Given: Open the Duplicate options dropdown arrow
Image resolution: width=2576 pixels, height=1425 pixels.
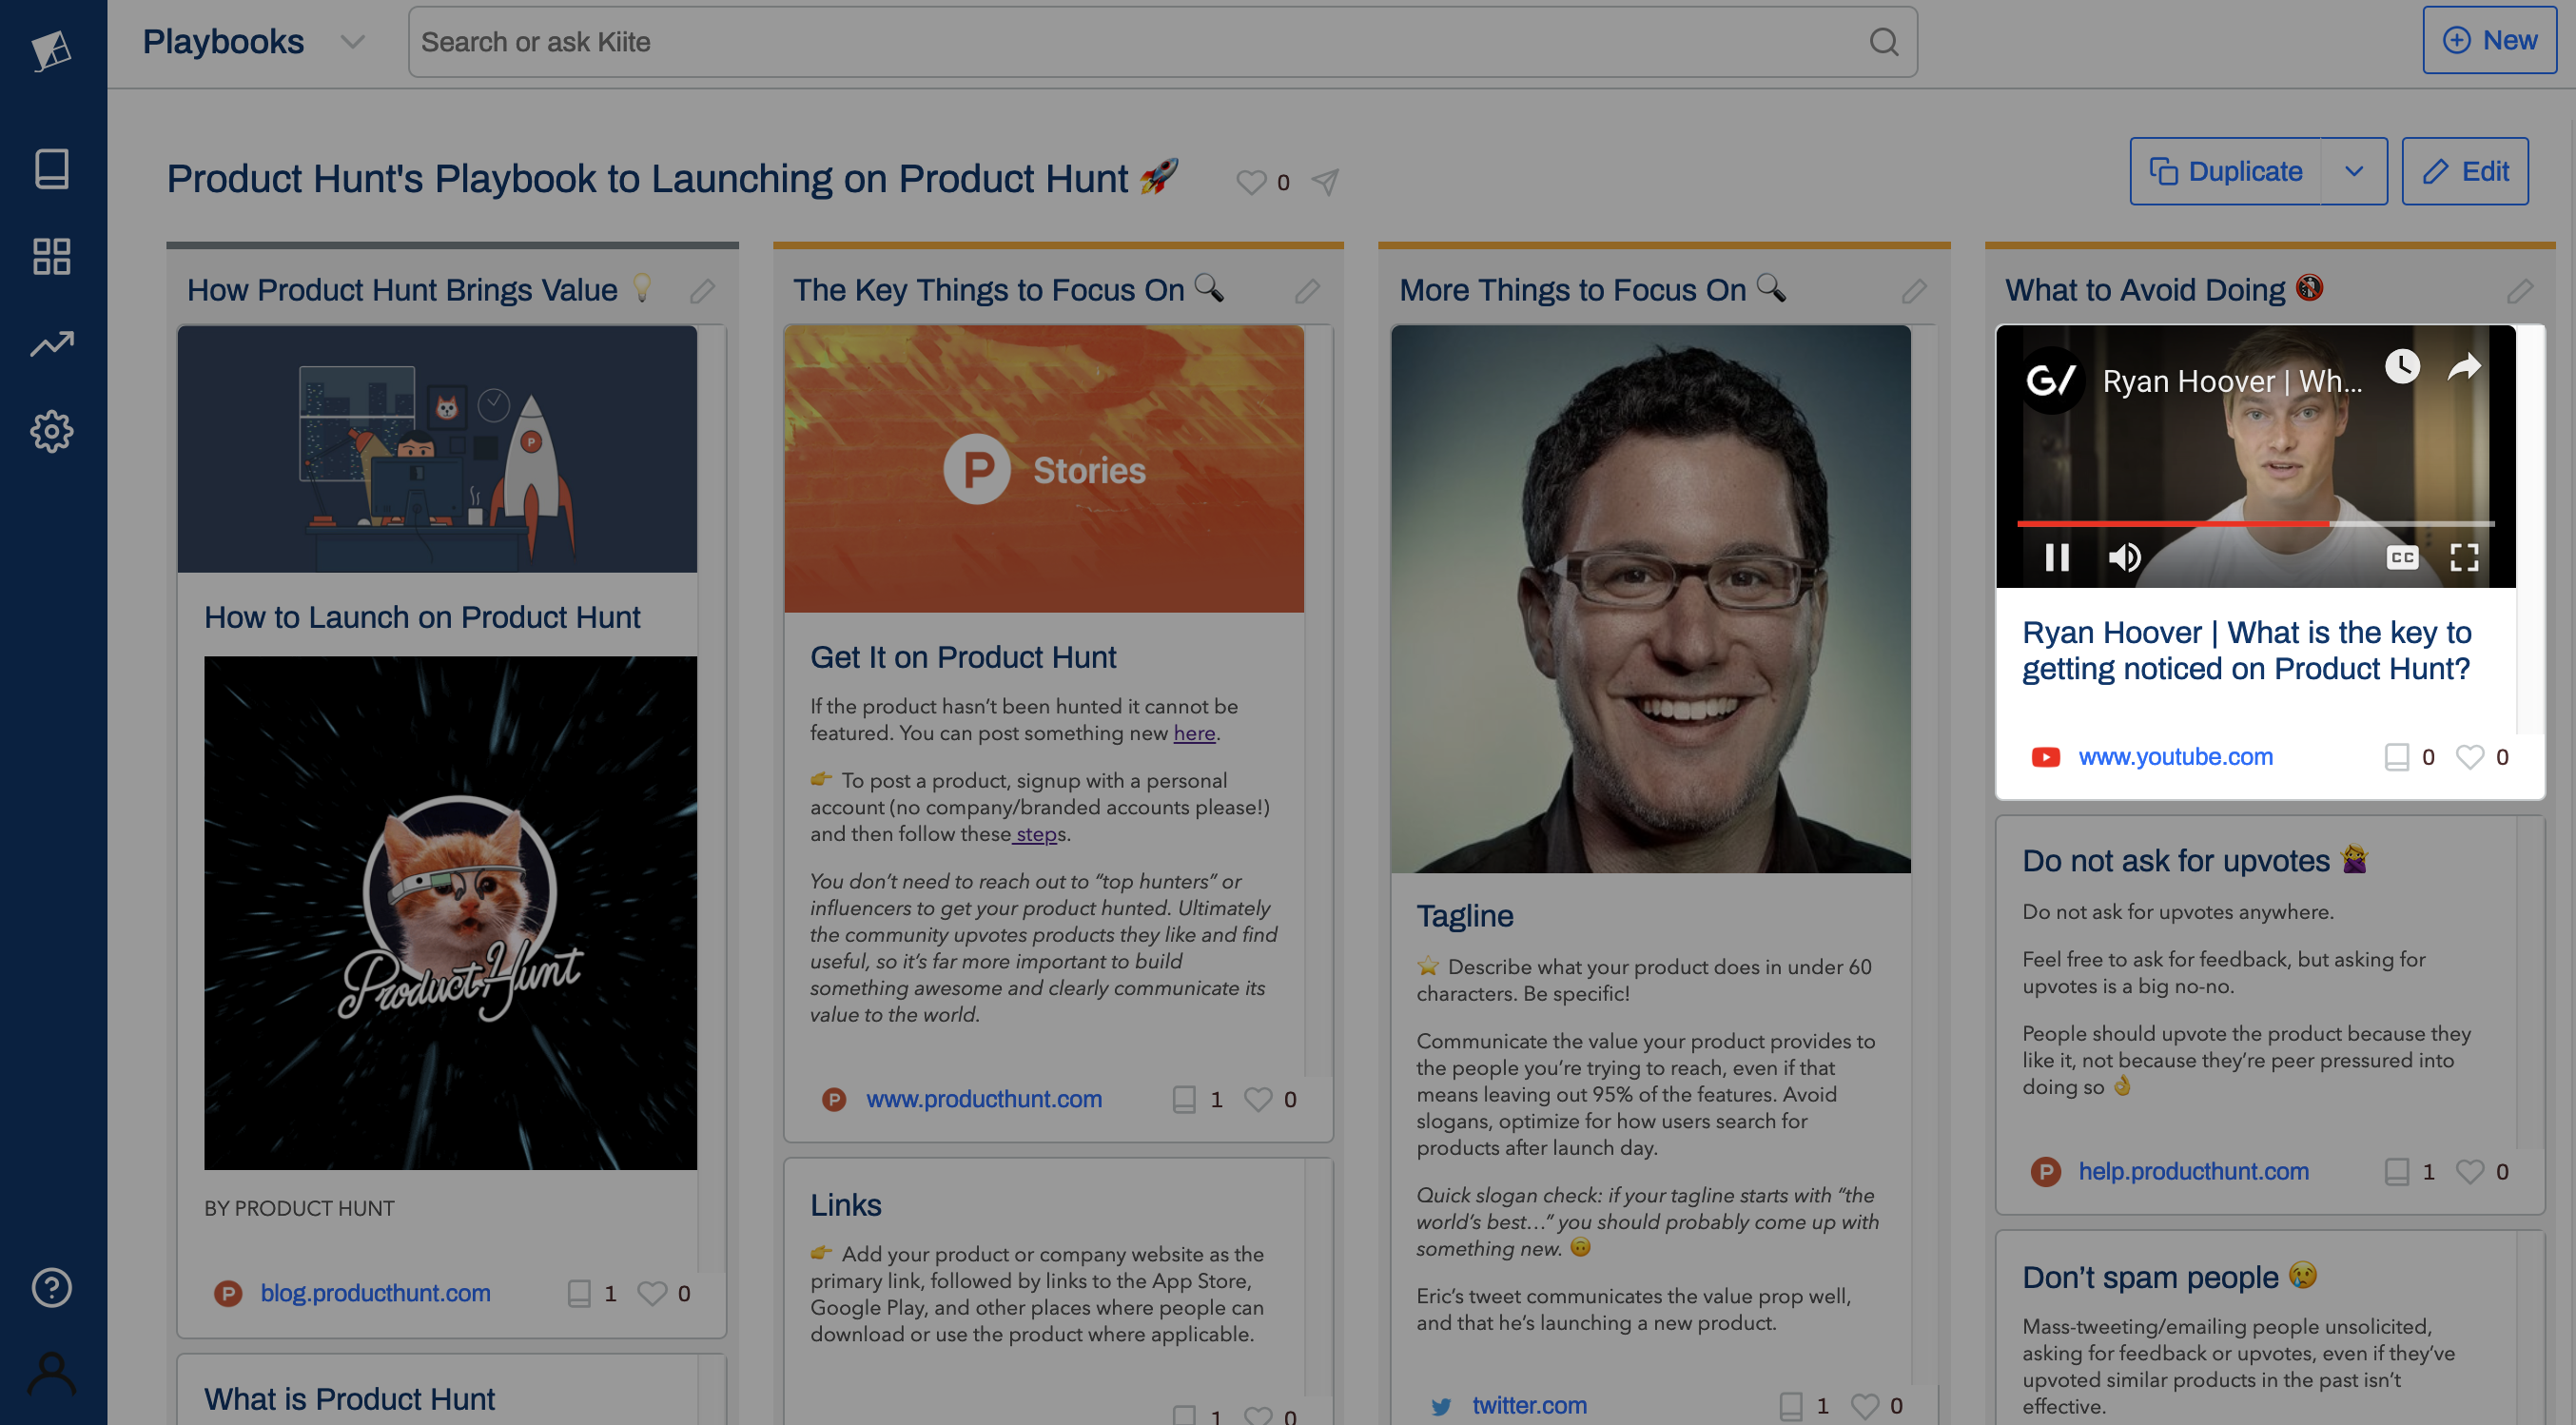Looking at the screenshot, I should point(2354,172).
